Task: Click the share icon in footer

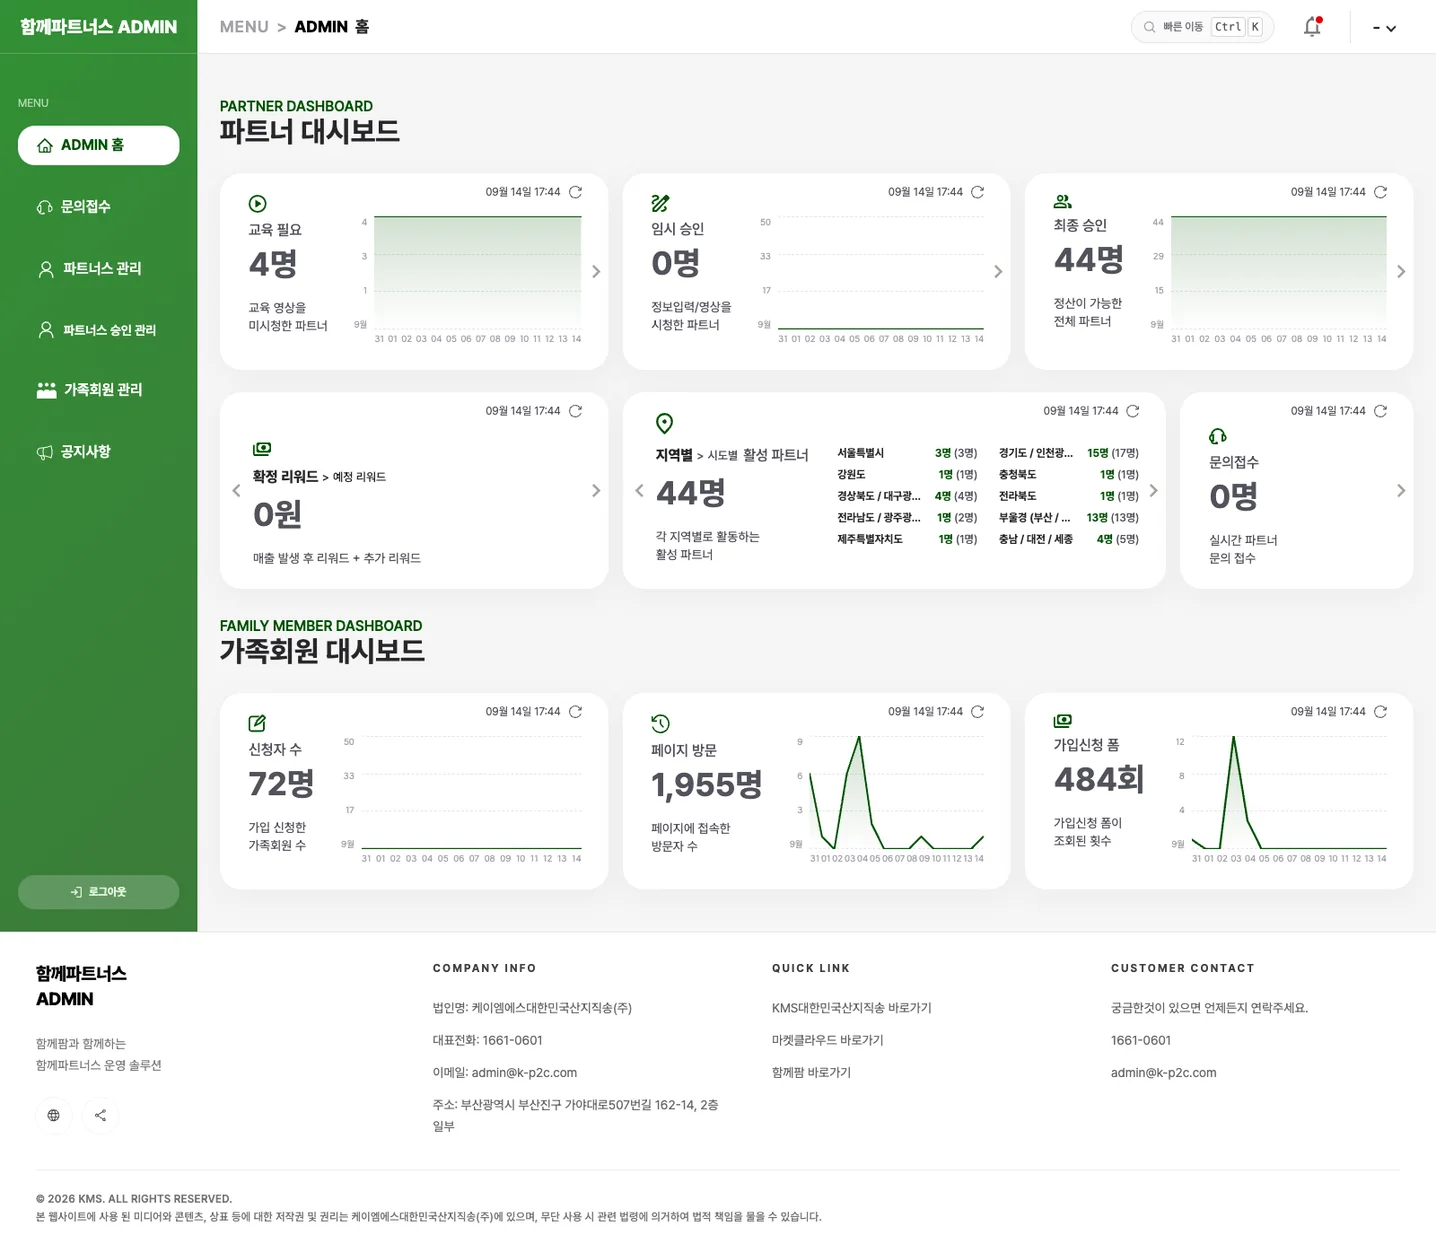Action: 101,1115
